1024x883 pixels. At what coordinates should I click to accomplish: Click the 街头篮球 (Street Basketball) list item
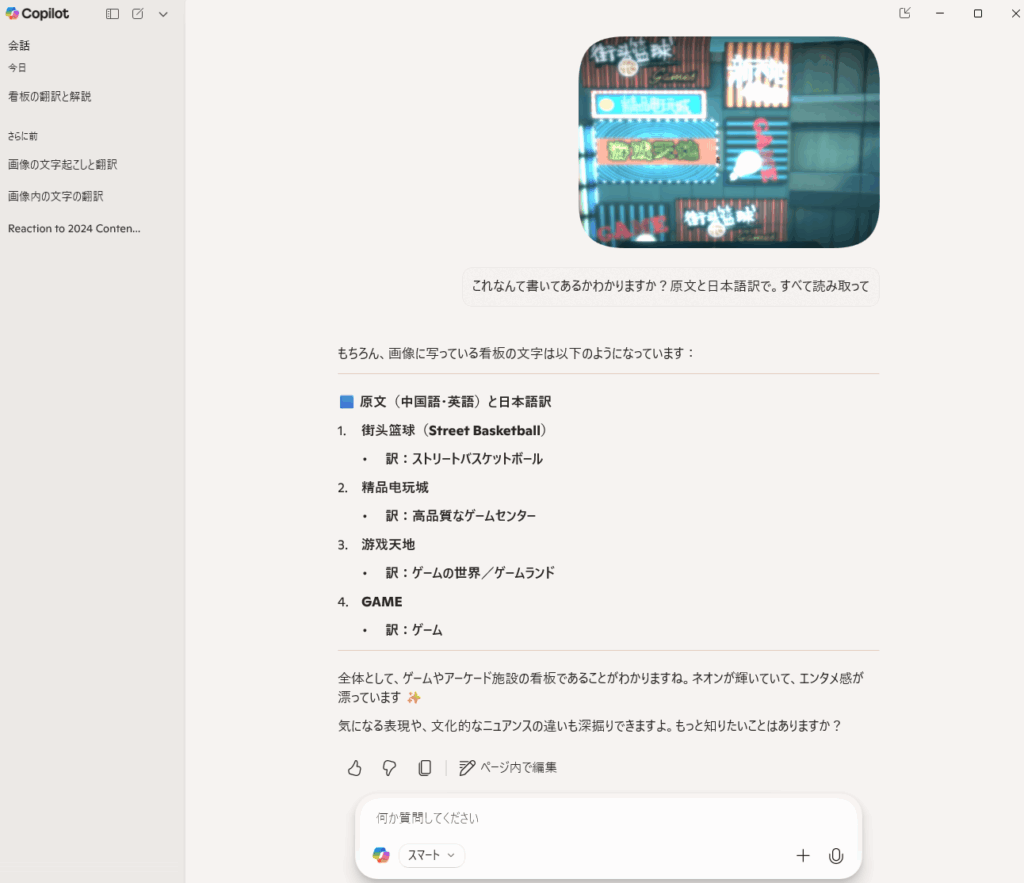coord(454,431)
